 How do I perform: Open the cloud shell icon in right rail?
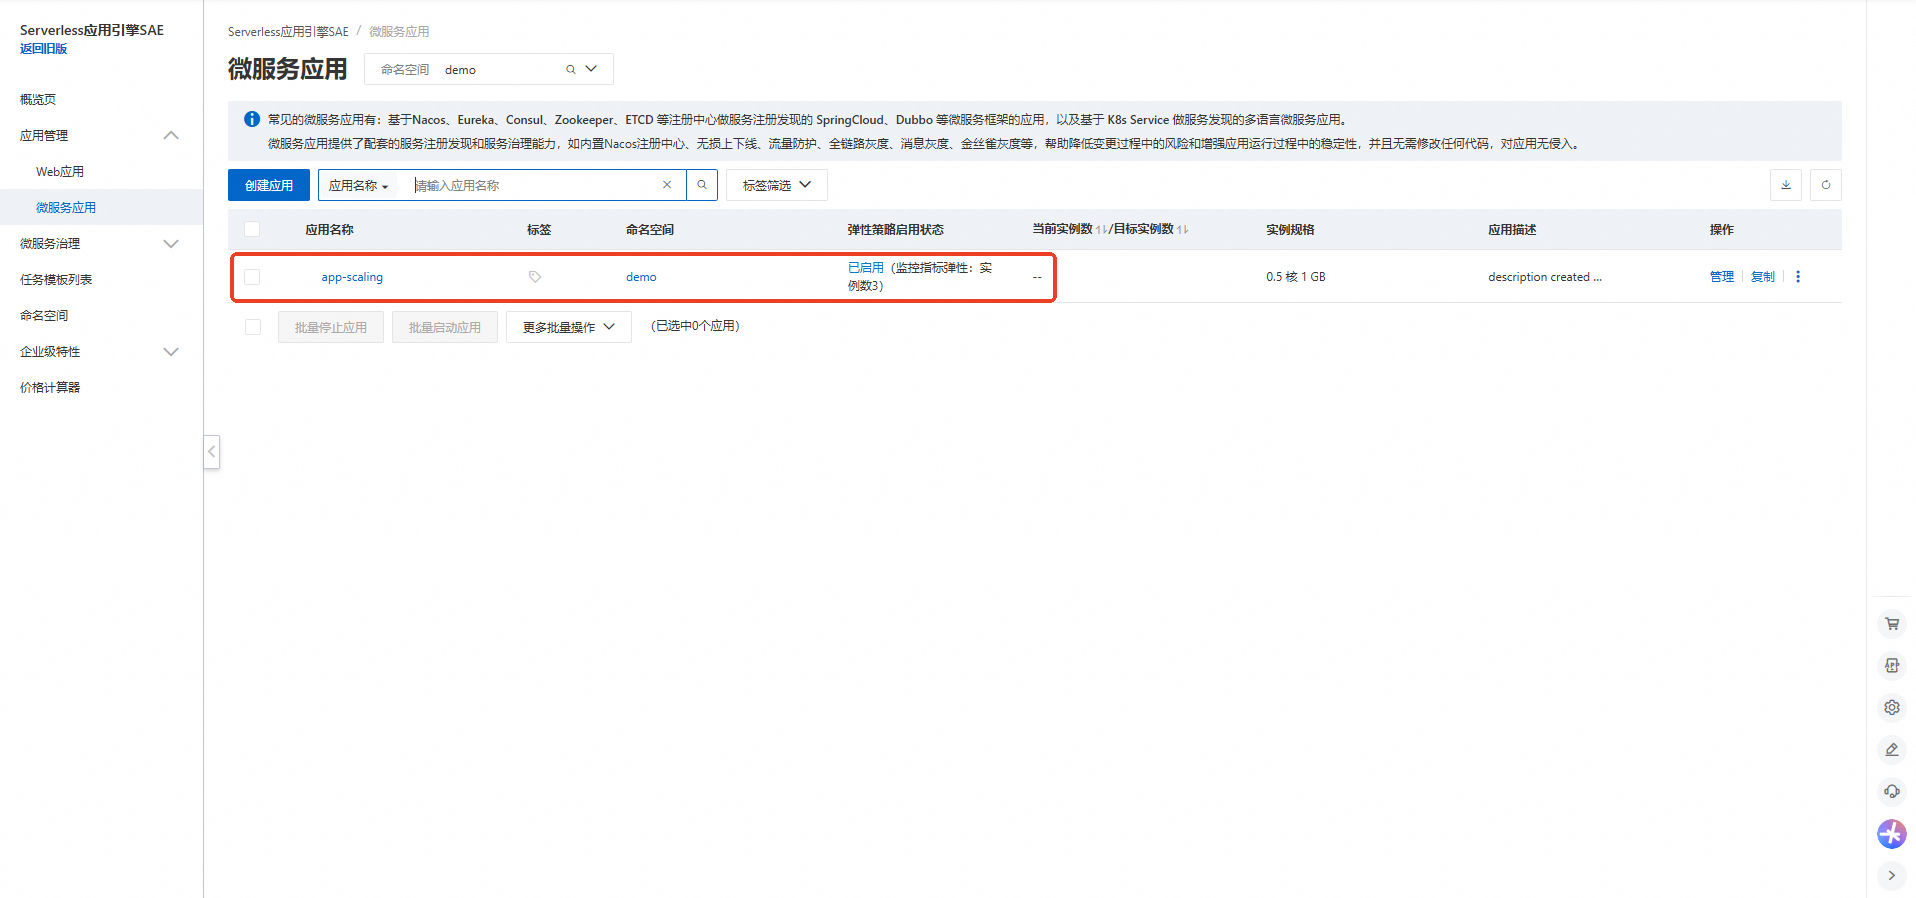(x=1892, y=666)
